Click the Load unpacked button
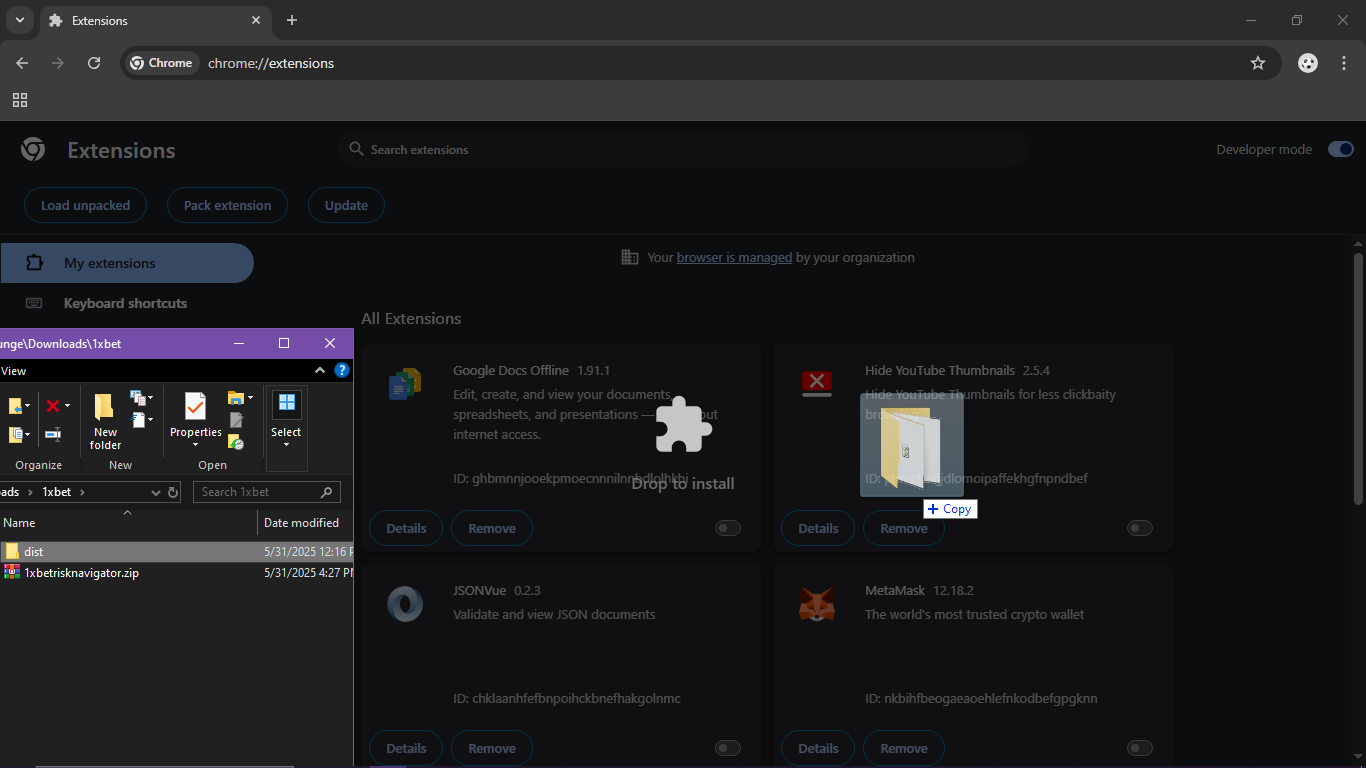The width and height of the screenshot is (1366, 768). click(x=85, y=205)
